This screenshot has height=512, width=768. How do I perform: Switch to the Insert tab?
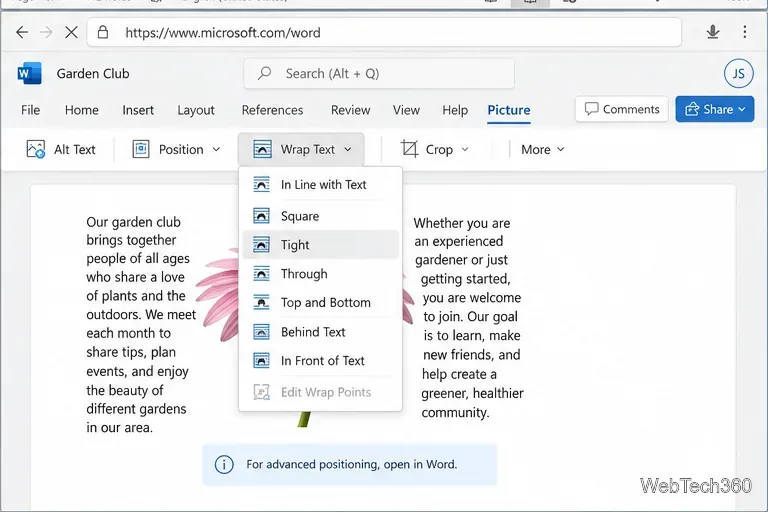coord(138,110)
